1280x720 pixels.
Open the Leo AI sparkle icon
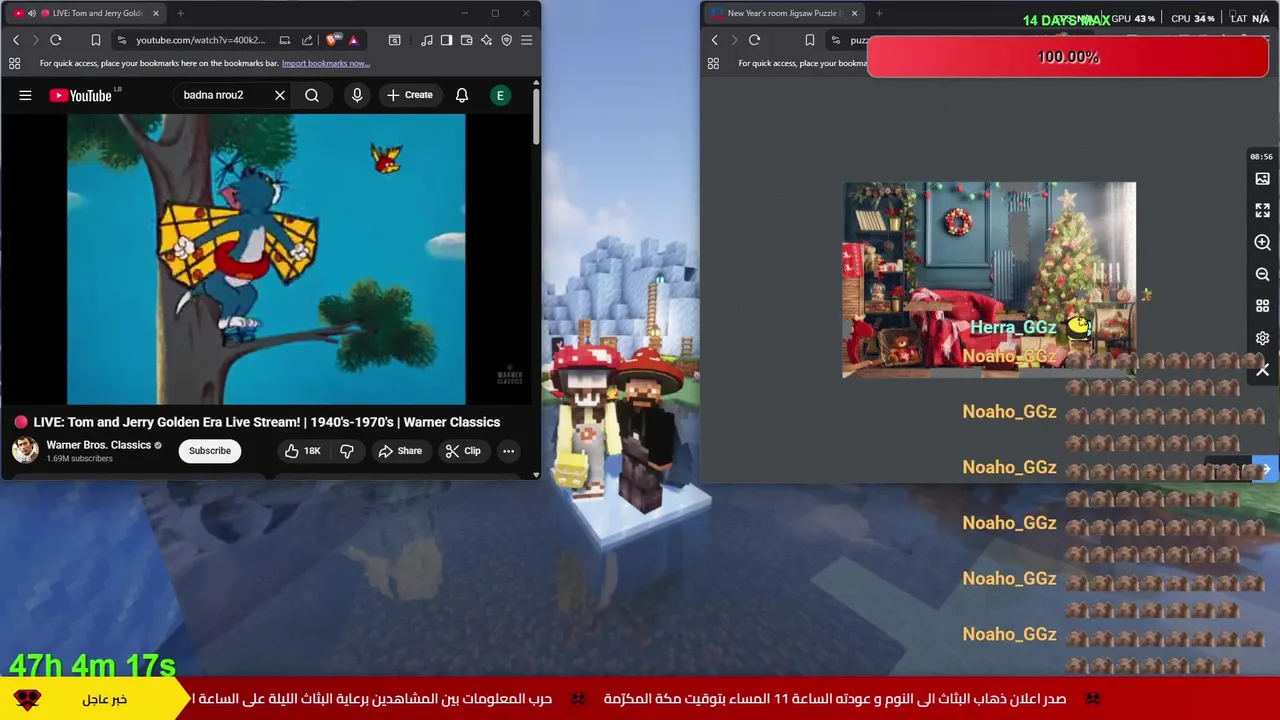pos(486,40)
